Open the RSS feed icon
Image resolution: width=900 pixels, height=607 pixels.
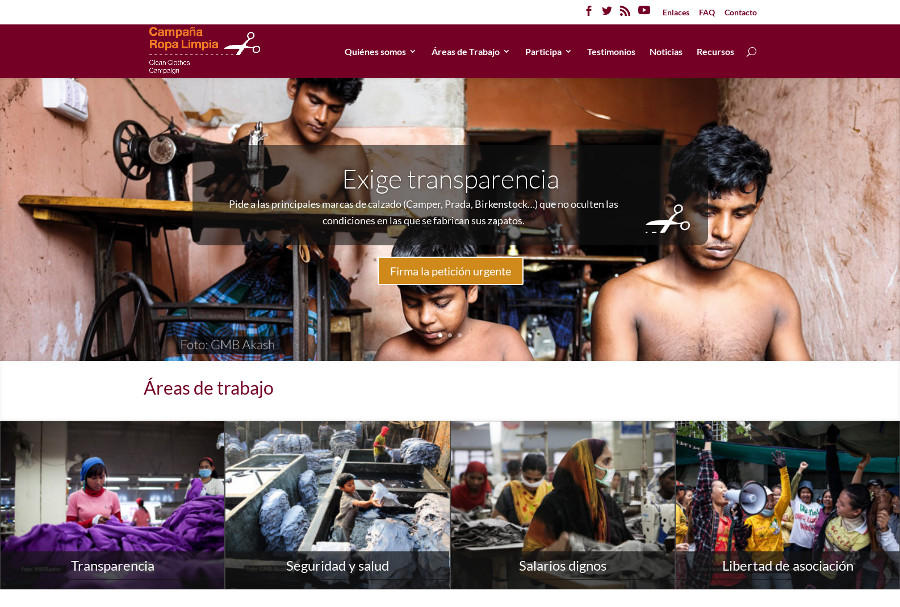tap(625, 11)
